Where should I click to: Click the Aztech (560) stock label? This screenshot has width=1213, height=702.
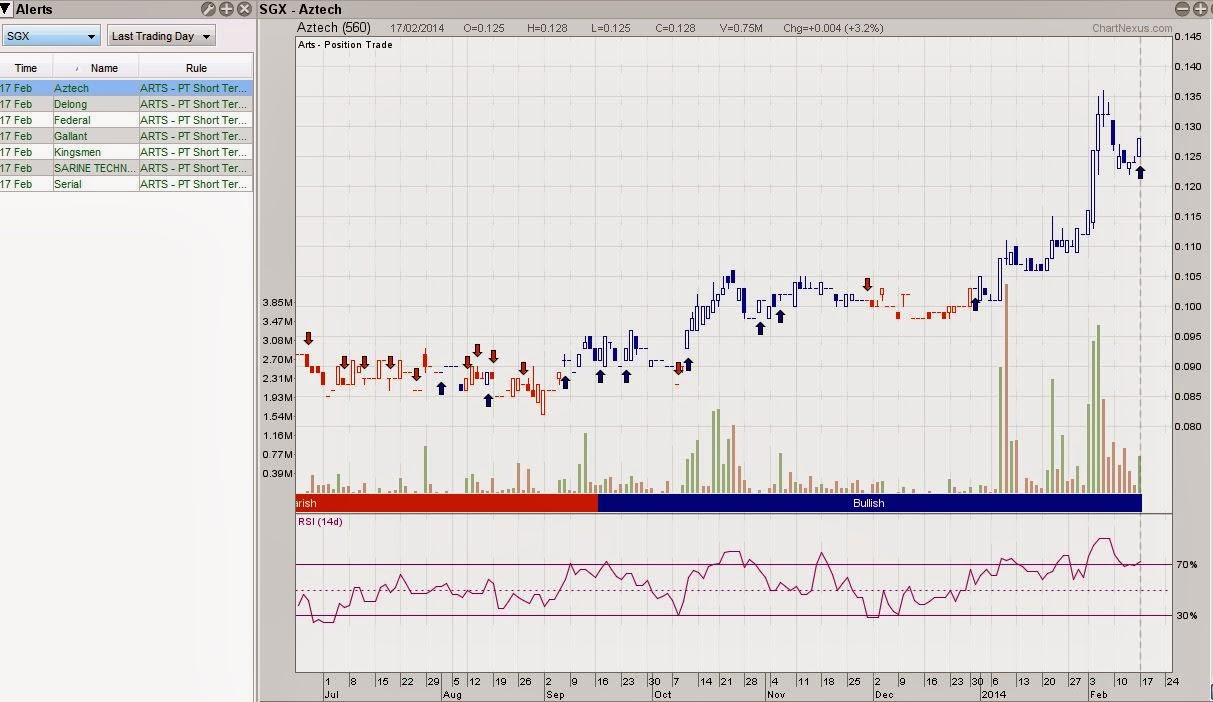(x=335, y=28)
